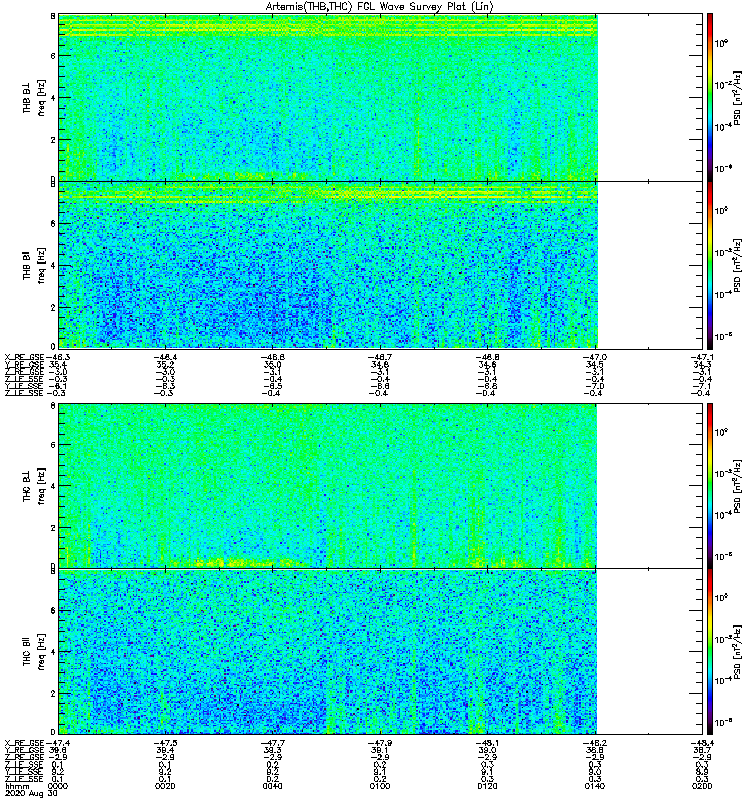Click the '0200' time label
This screenshot has height=800, width=750.
pyautogui.click(x=702, y=786)
